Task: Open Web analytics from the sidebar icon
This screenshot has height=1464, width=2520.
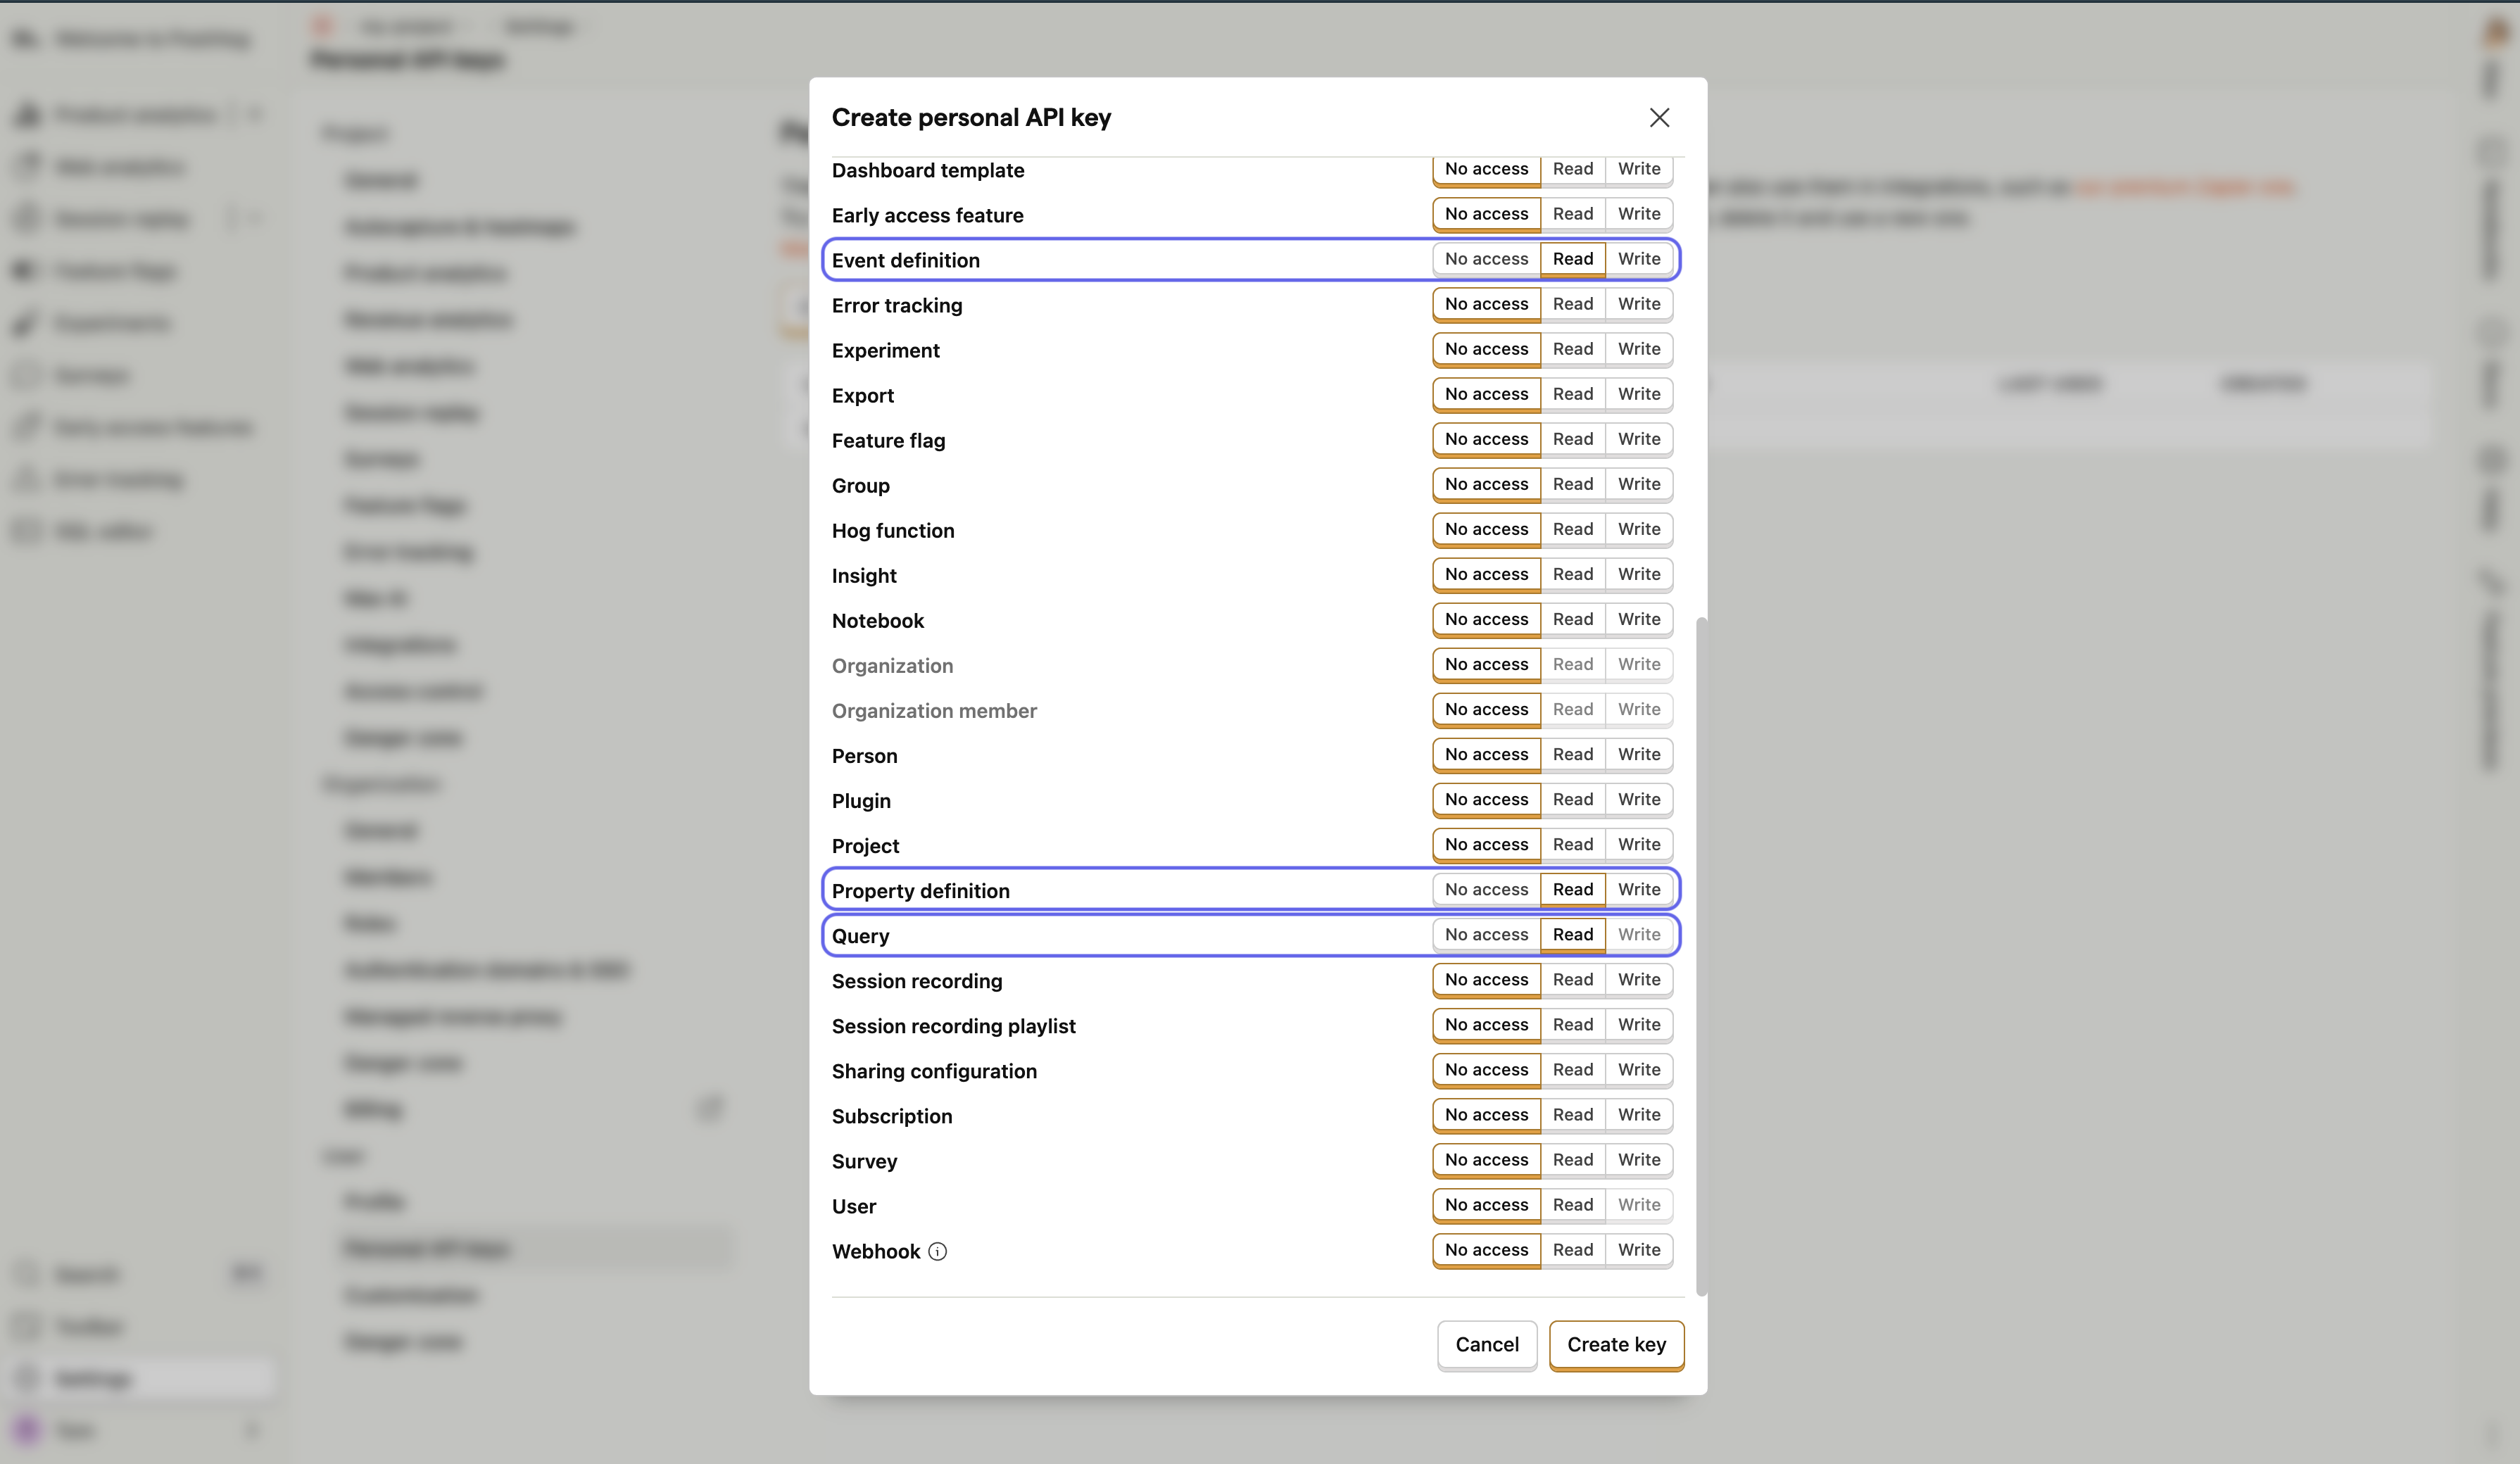Action: click(27, 166)
